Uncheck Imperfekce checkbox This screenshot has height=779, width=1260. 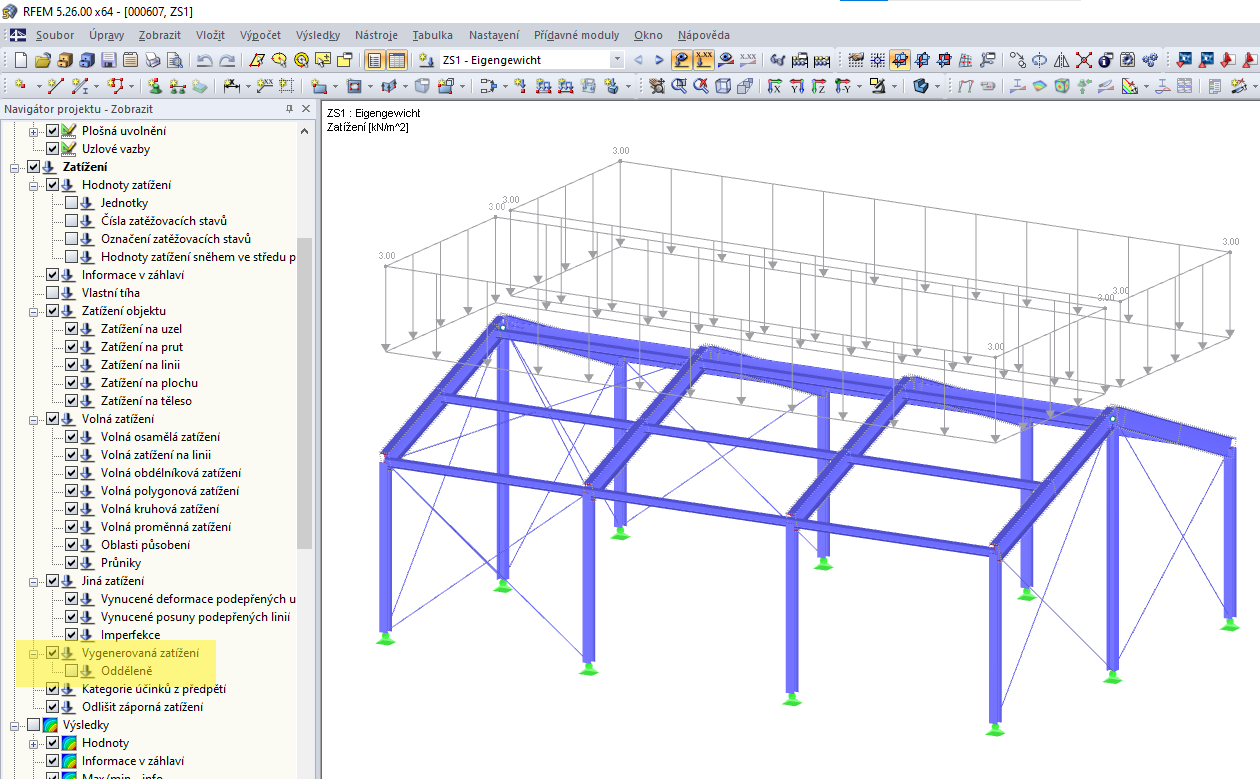[x=71, y=635]
